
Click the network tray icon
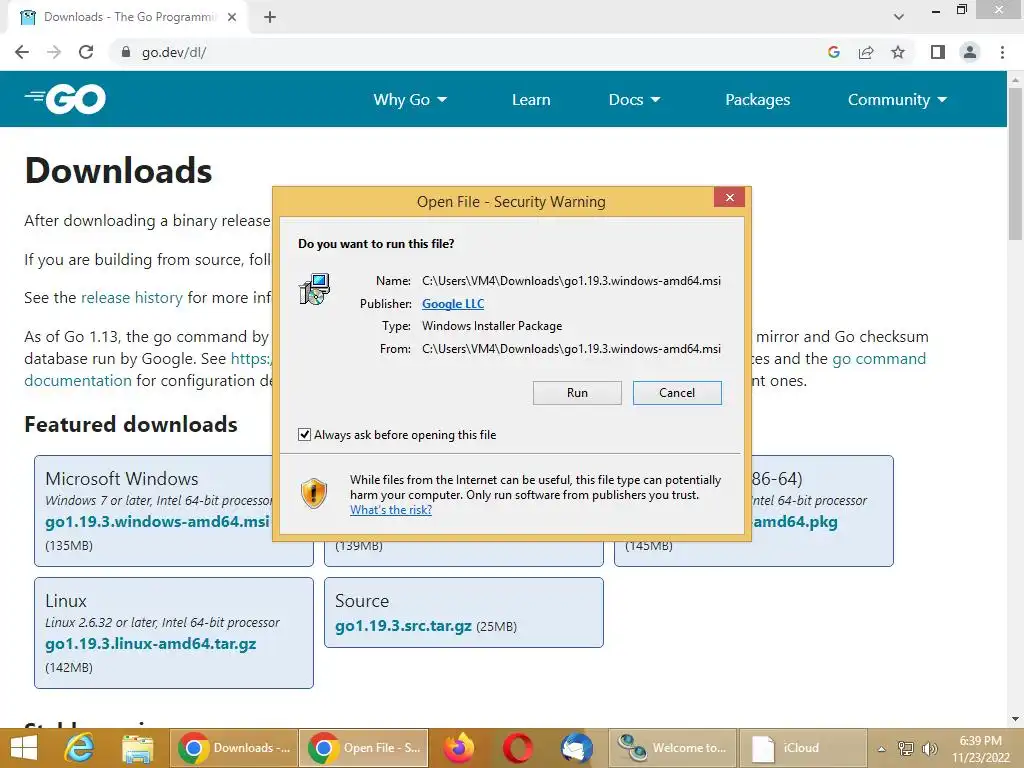[x=906, y=748]
